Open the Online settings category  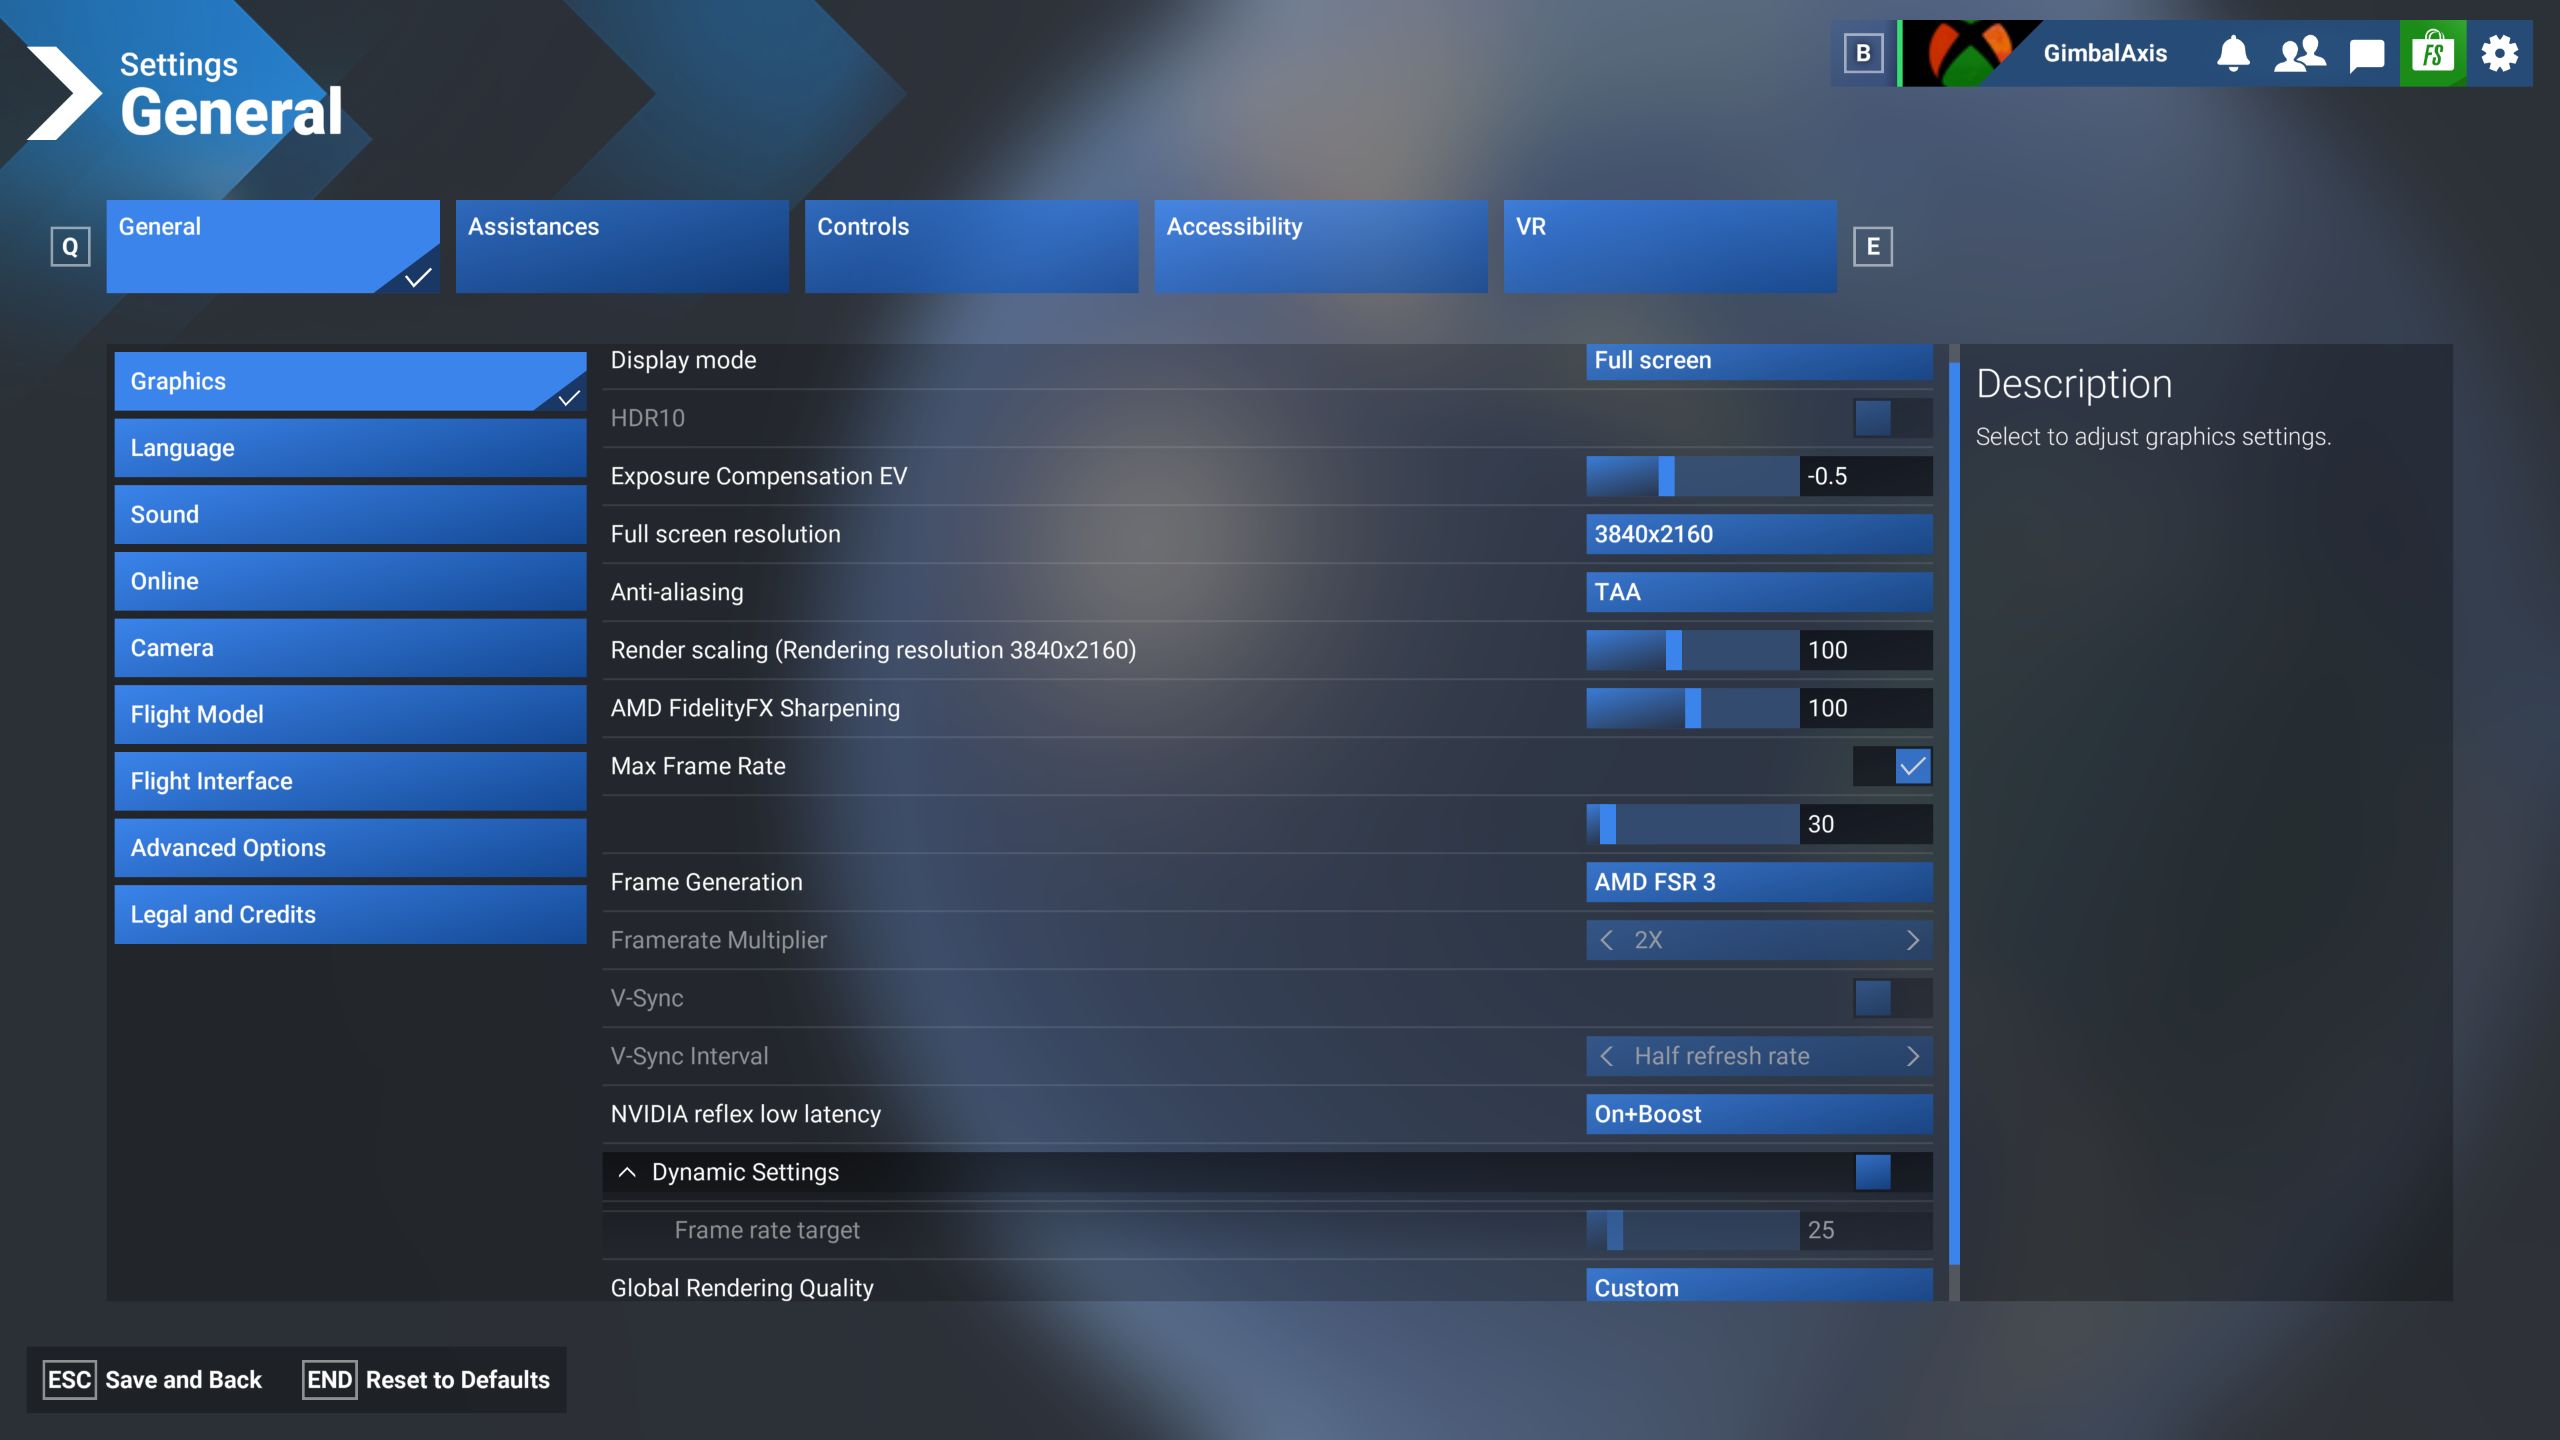point(350,581)
